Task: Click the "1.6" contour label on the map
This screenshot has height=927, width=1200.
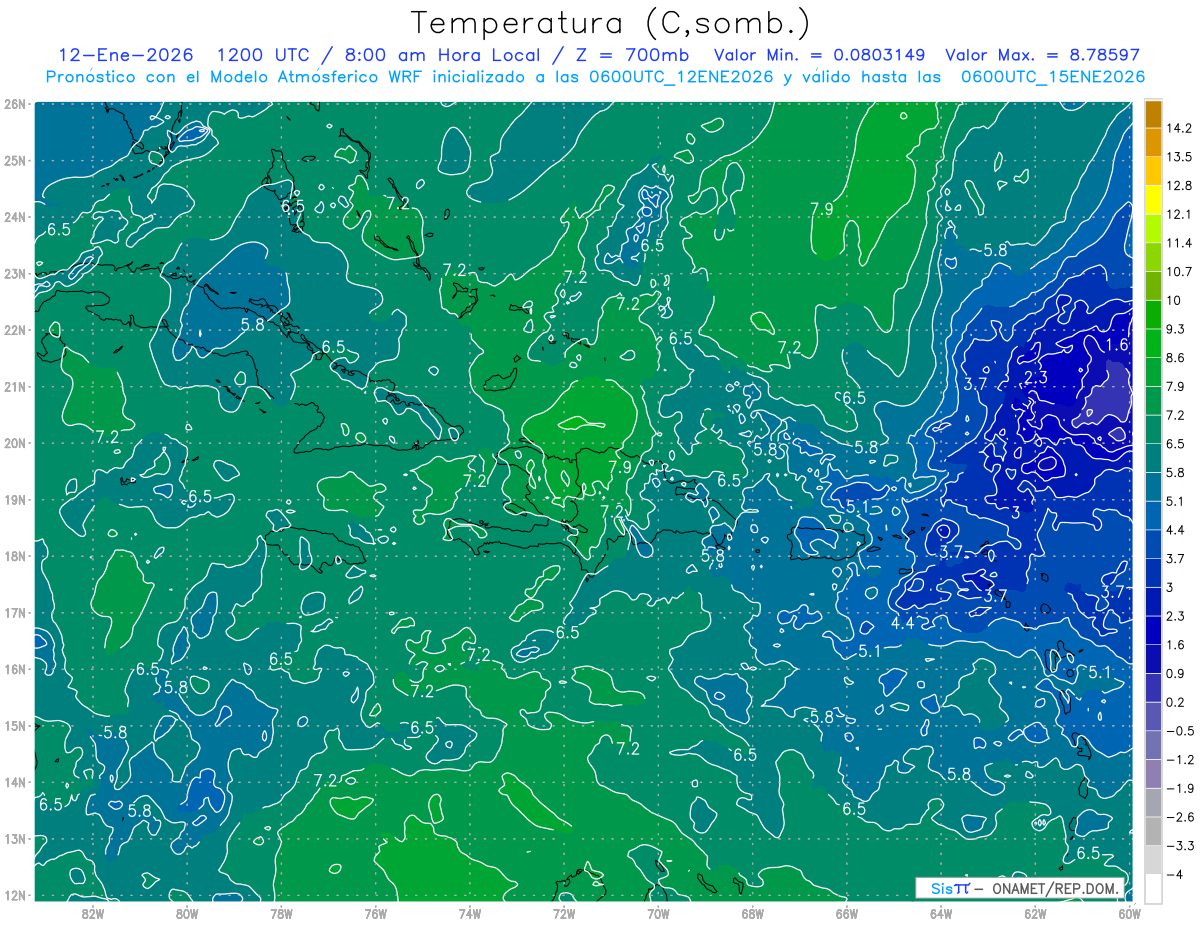Action: pyautogui.click(x=1118, y=345)
